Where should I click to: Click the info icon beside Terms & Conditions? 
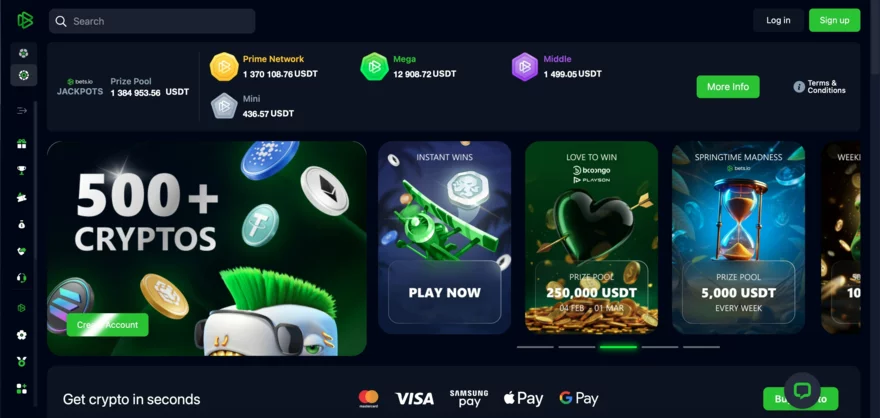799,87
